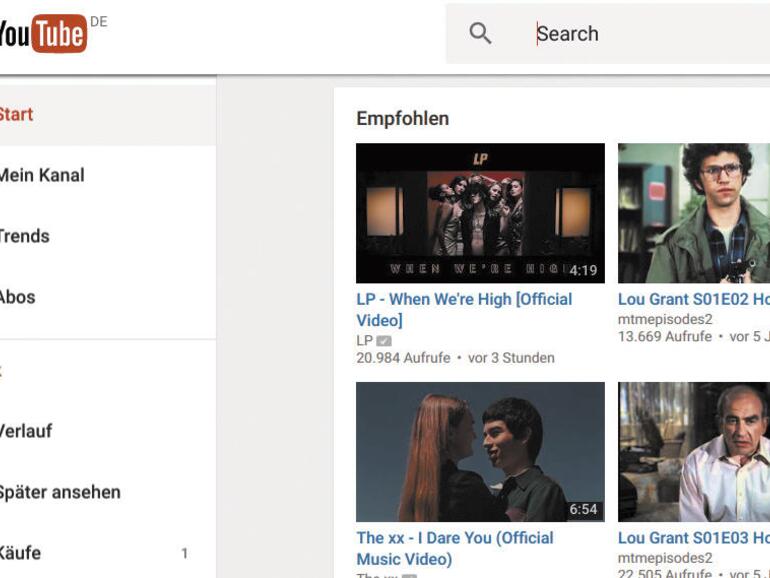This screenshot has width=770, height=578.
Task: Click the Lou Grant S01E02 title link
Action: tap(694, 299)
